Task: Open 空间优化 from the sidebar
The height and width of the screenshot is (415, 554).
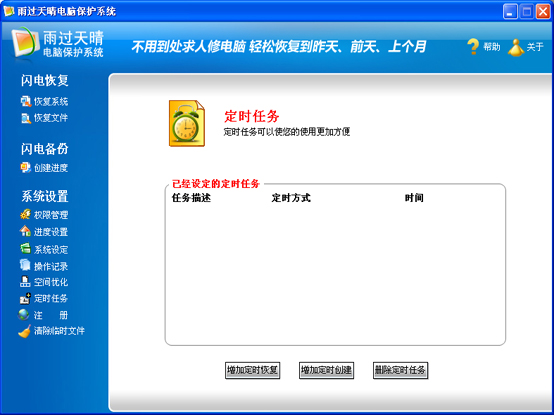Action: coord(44,282)
